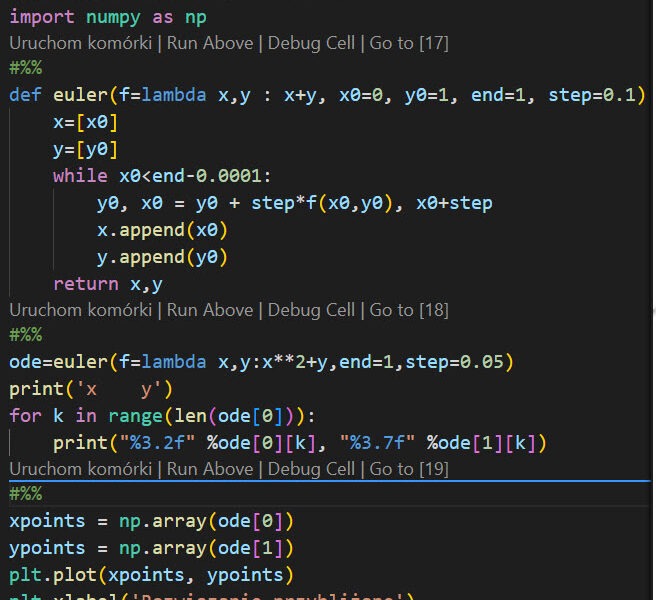Click on the 'x.append(x0)' line
The height and width of the screenshot is (600, 656).
(161, 230)
